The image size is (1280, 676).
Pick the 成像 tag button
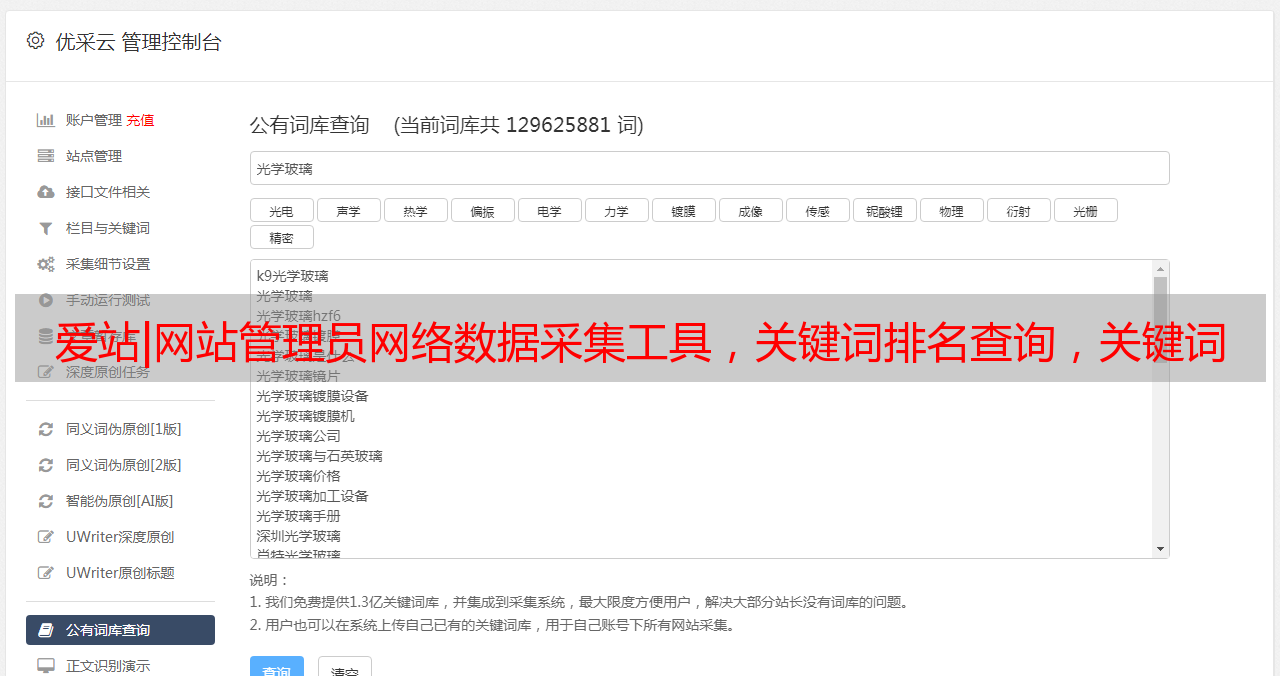click(751, 210)
